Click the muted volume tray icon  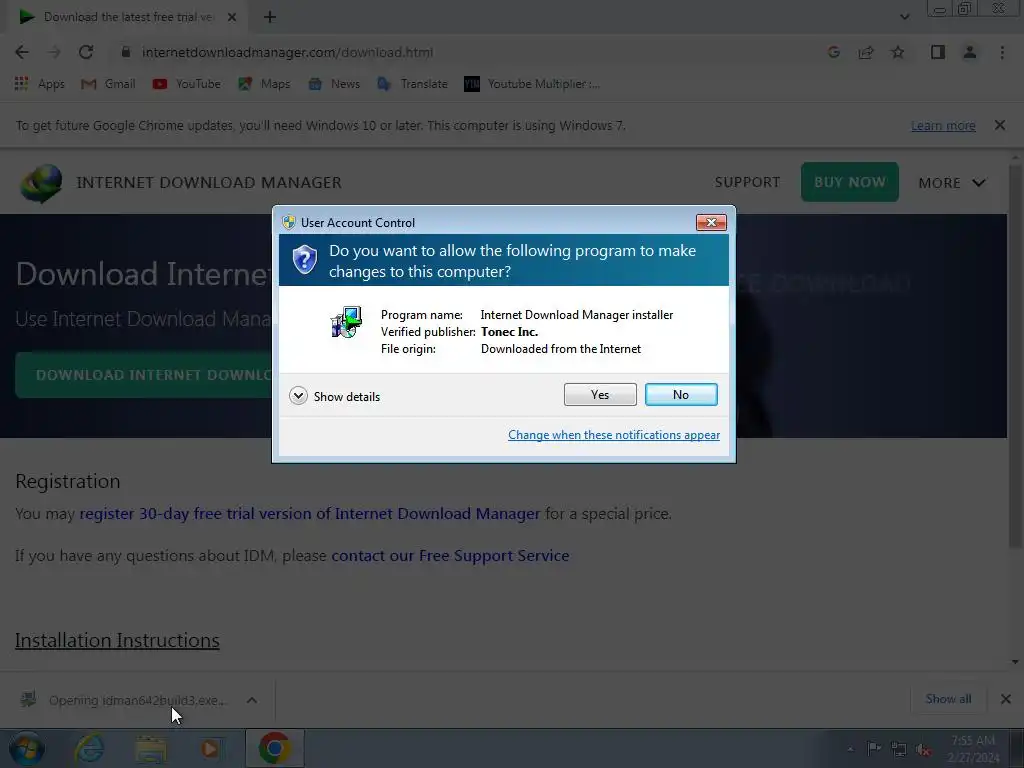[x=923, y=749]
